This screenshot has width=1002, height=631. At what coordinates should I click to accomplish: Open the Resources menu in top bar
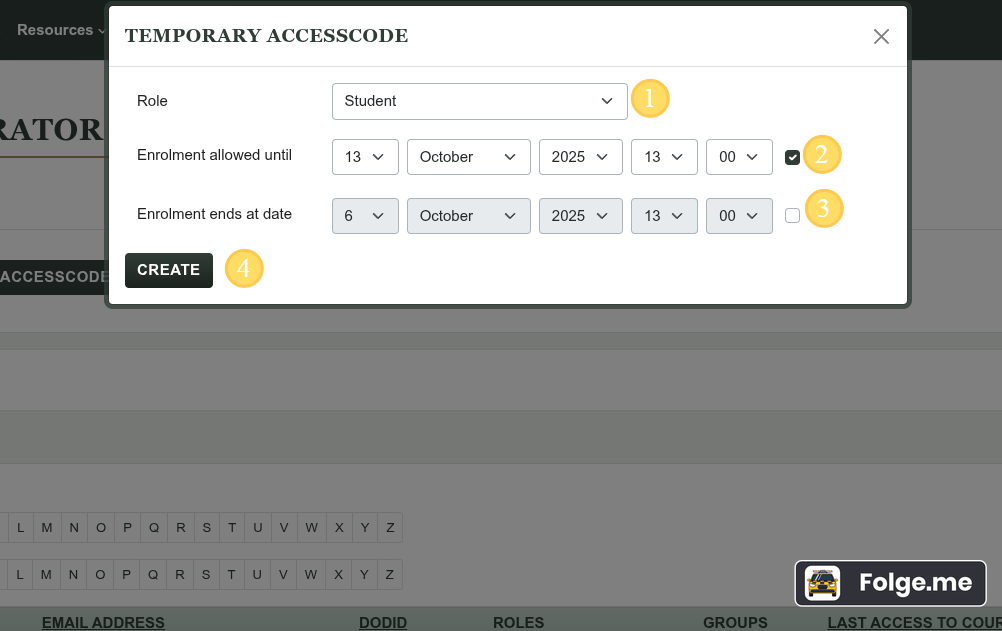(x=60, y=30)
